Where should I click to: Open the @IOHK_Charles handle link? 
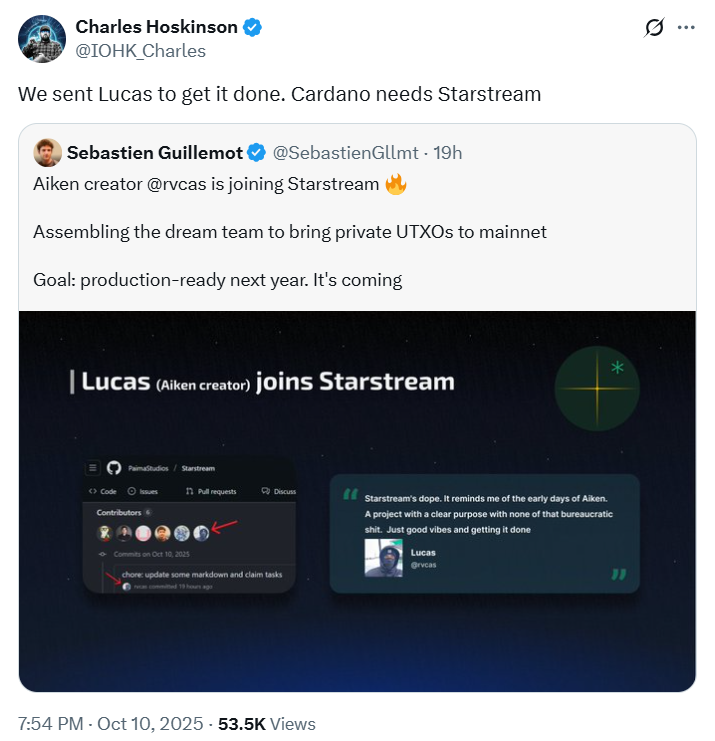click(140, 50)
